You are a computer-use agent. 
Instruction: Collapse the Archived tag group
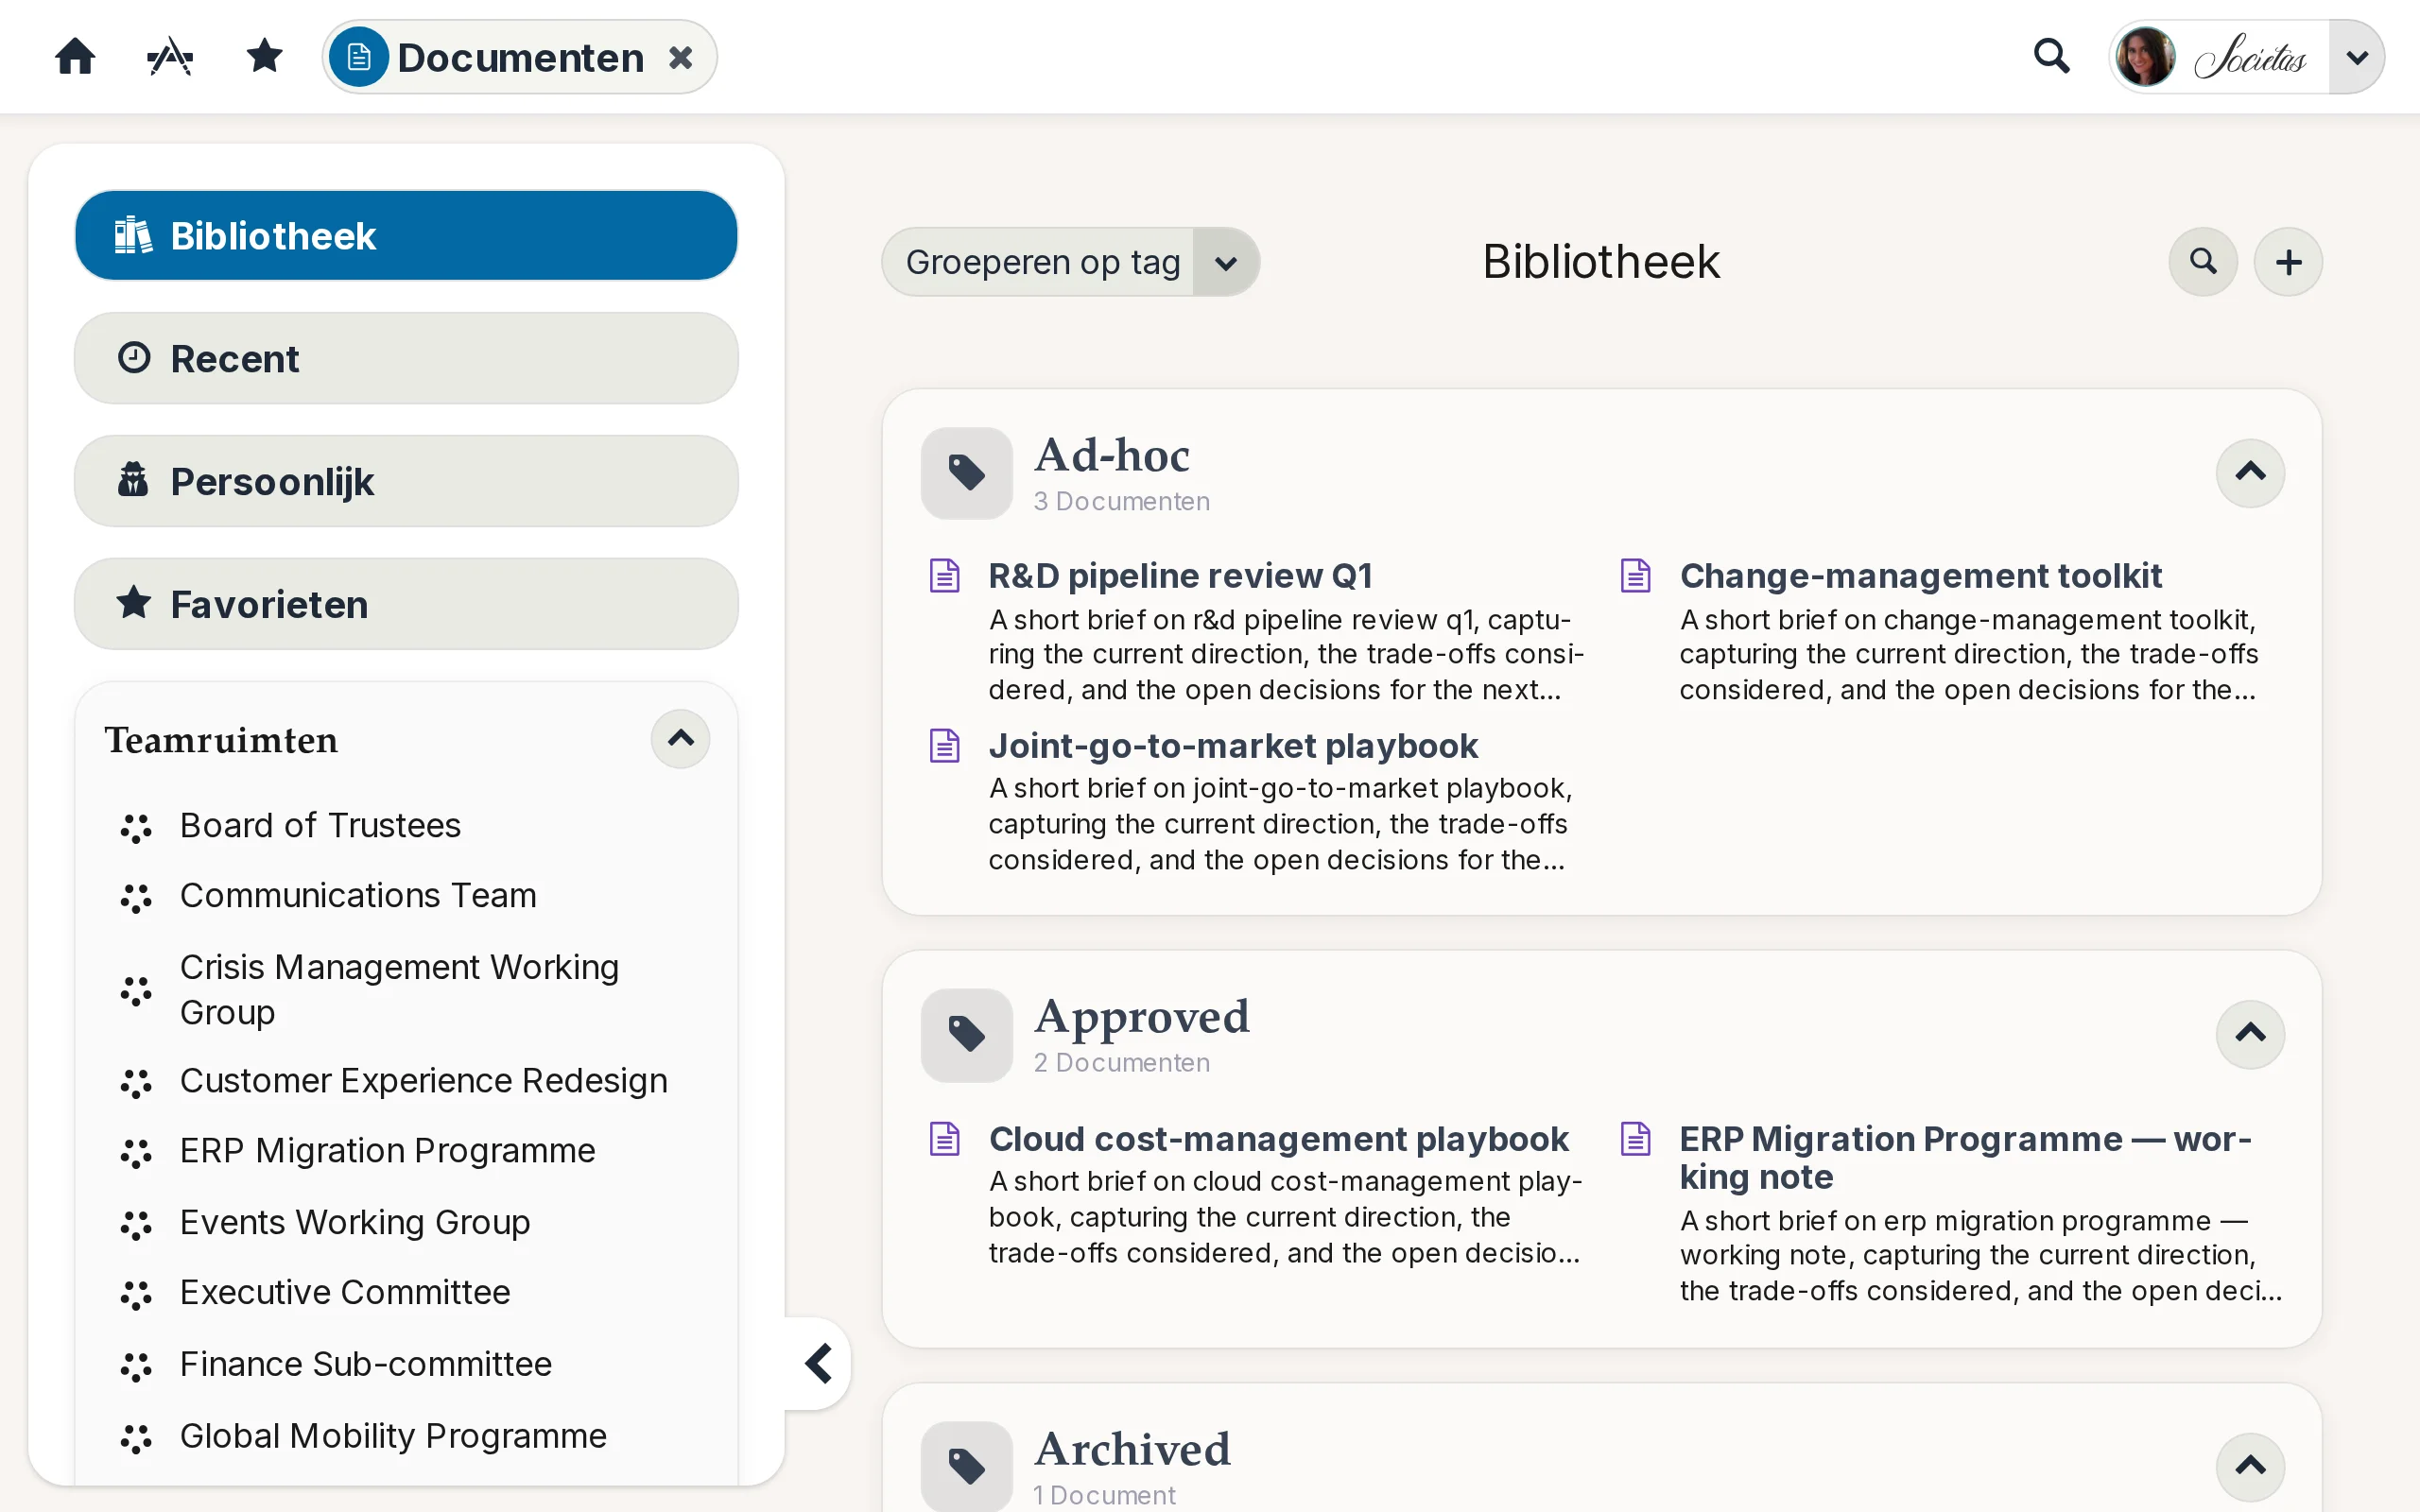(2250, 1467)
